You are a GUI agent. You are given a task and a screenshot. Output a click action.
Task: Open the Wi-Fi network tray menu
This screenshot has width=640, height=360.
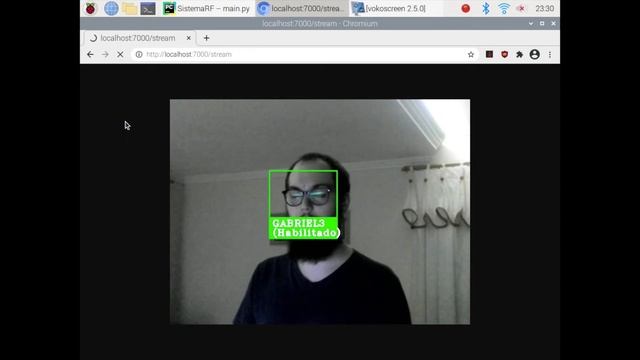(504, 9)
